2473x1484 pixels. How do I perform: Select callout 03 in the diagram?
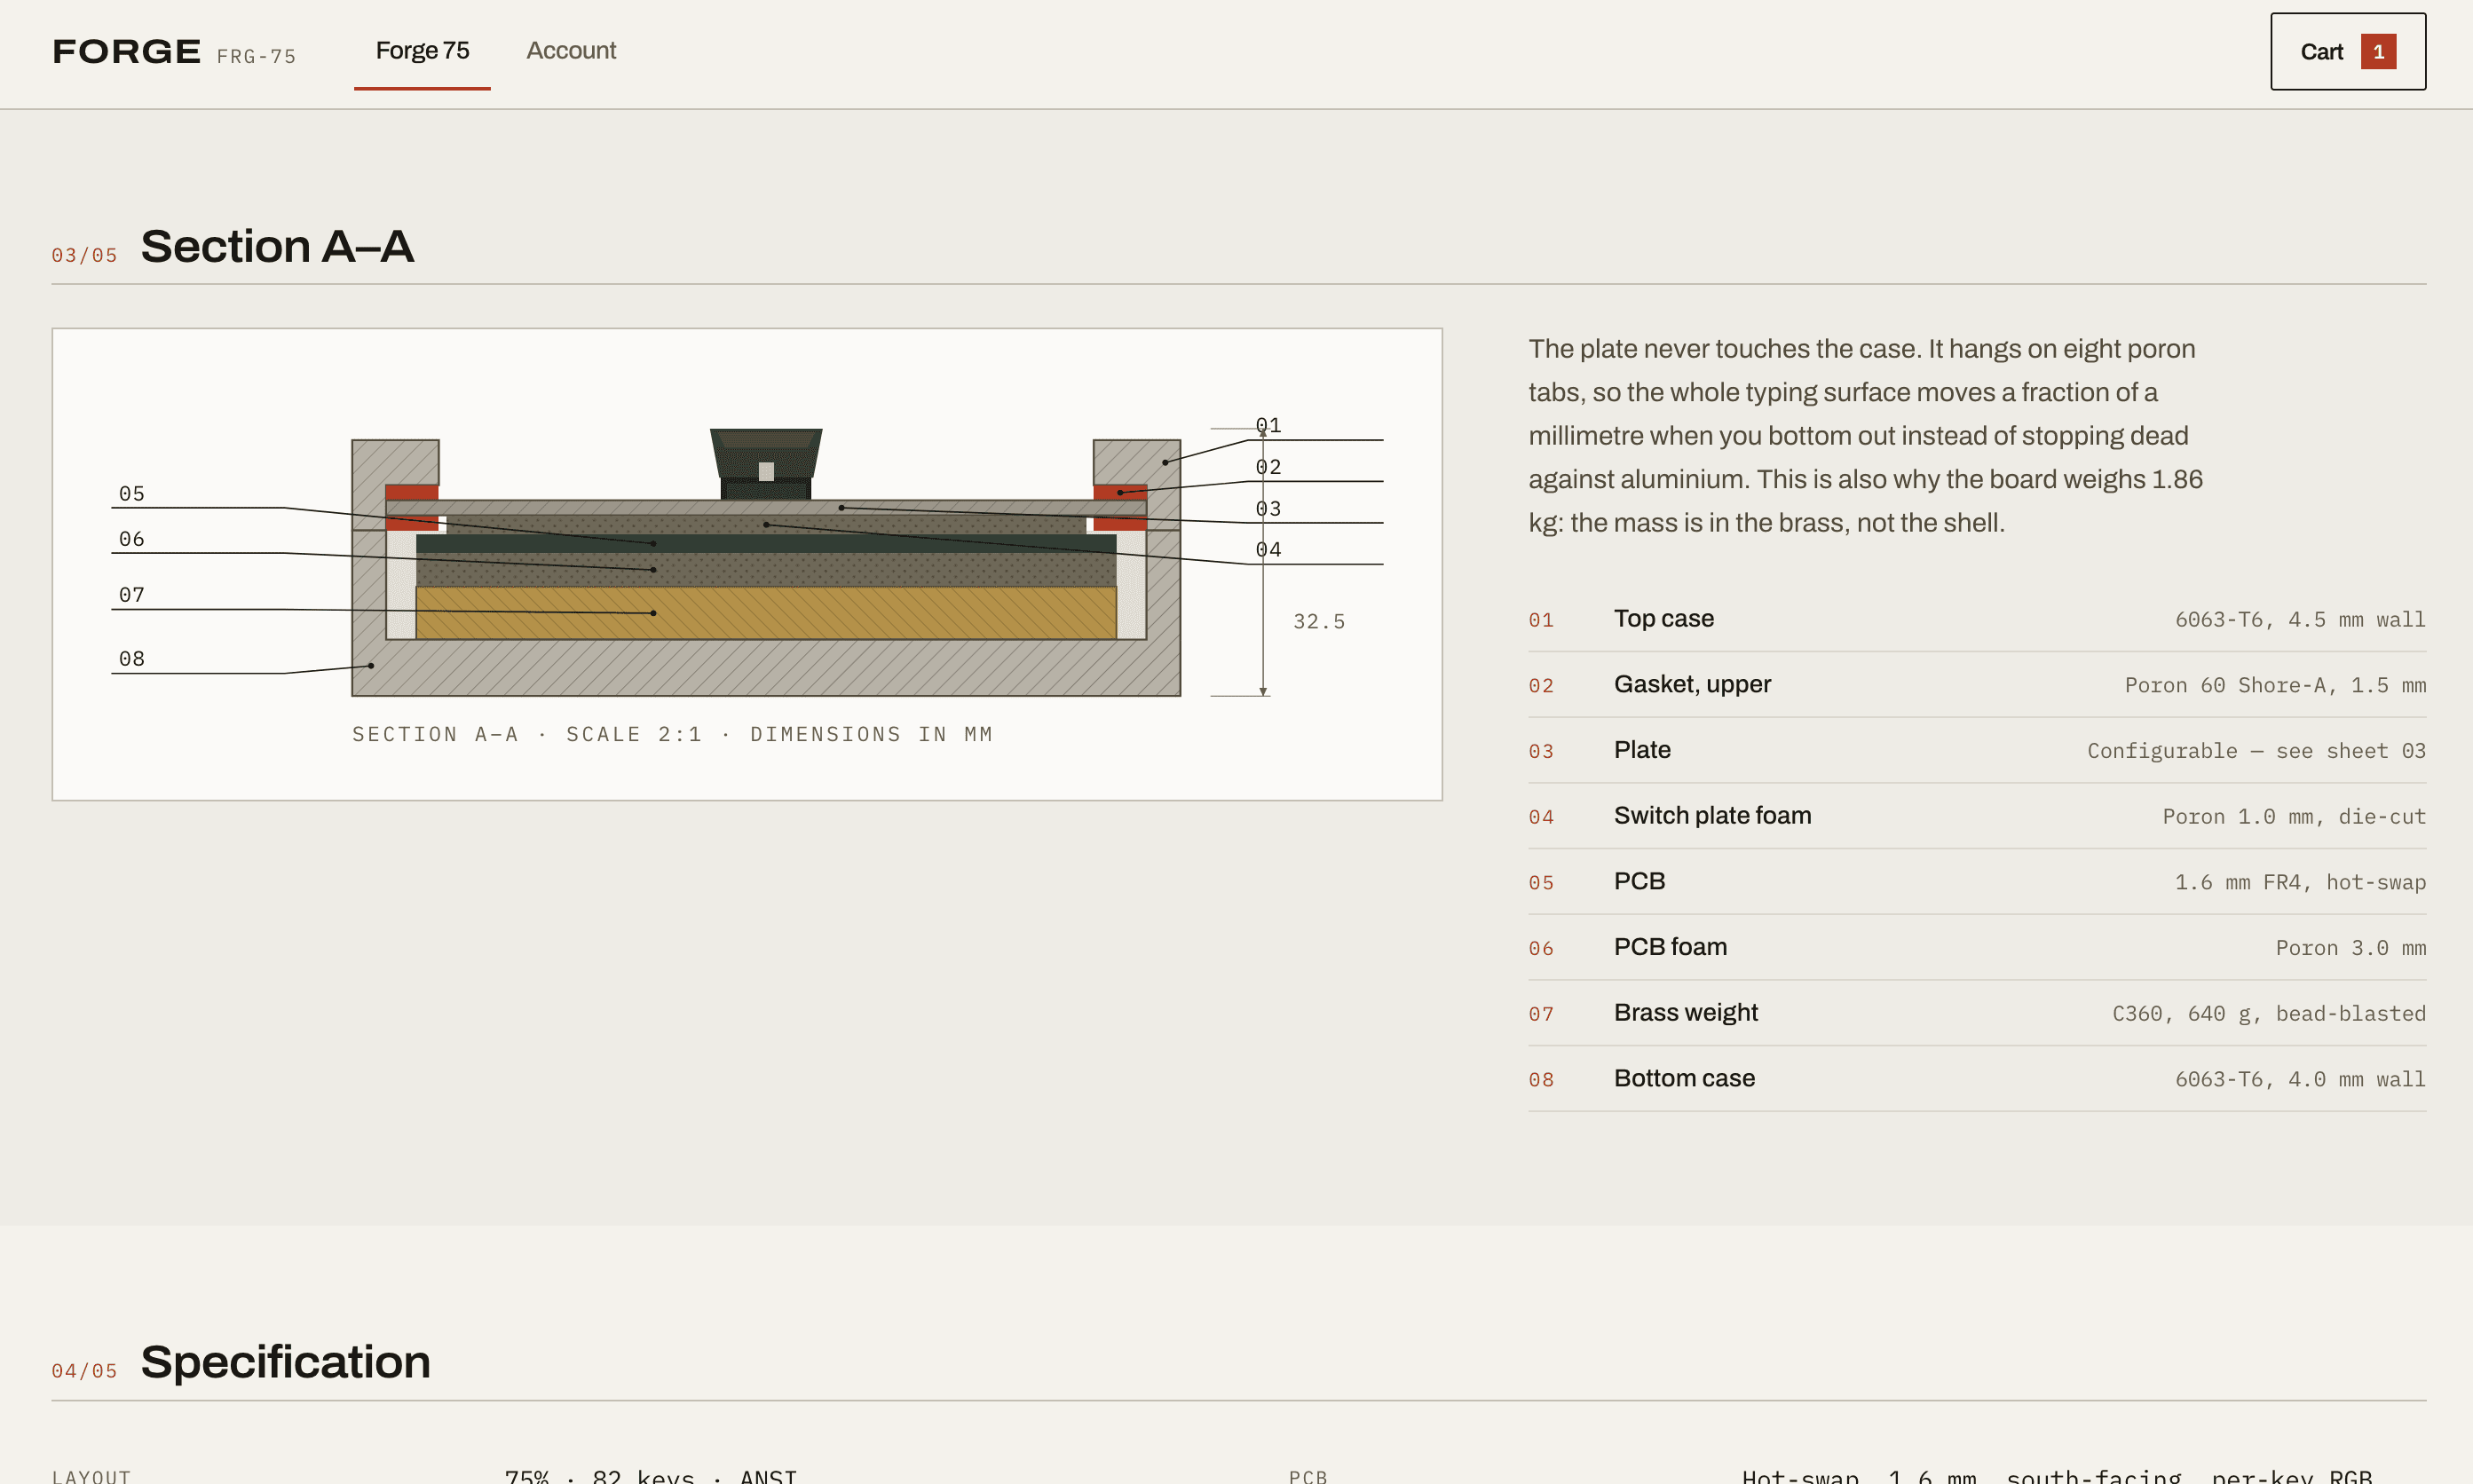[1268, 509]
